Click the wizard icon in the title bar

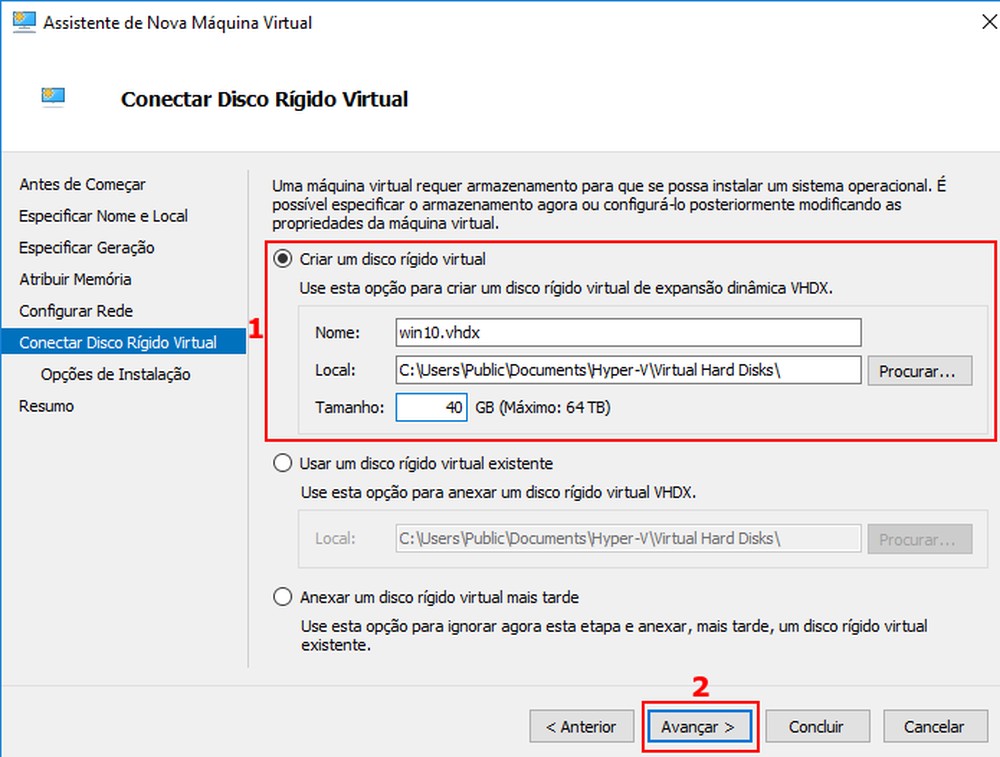click(20, 20)
